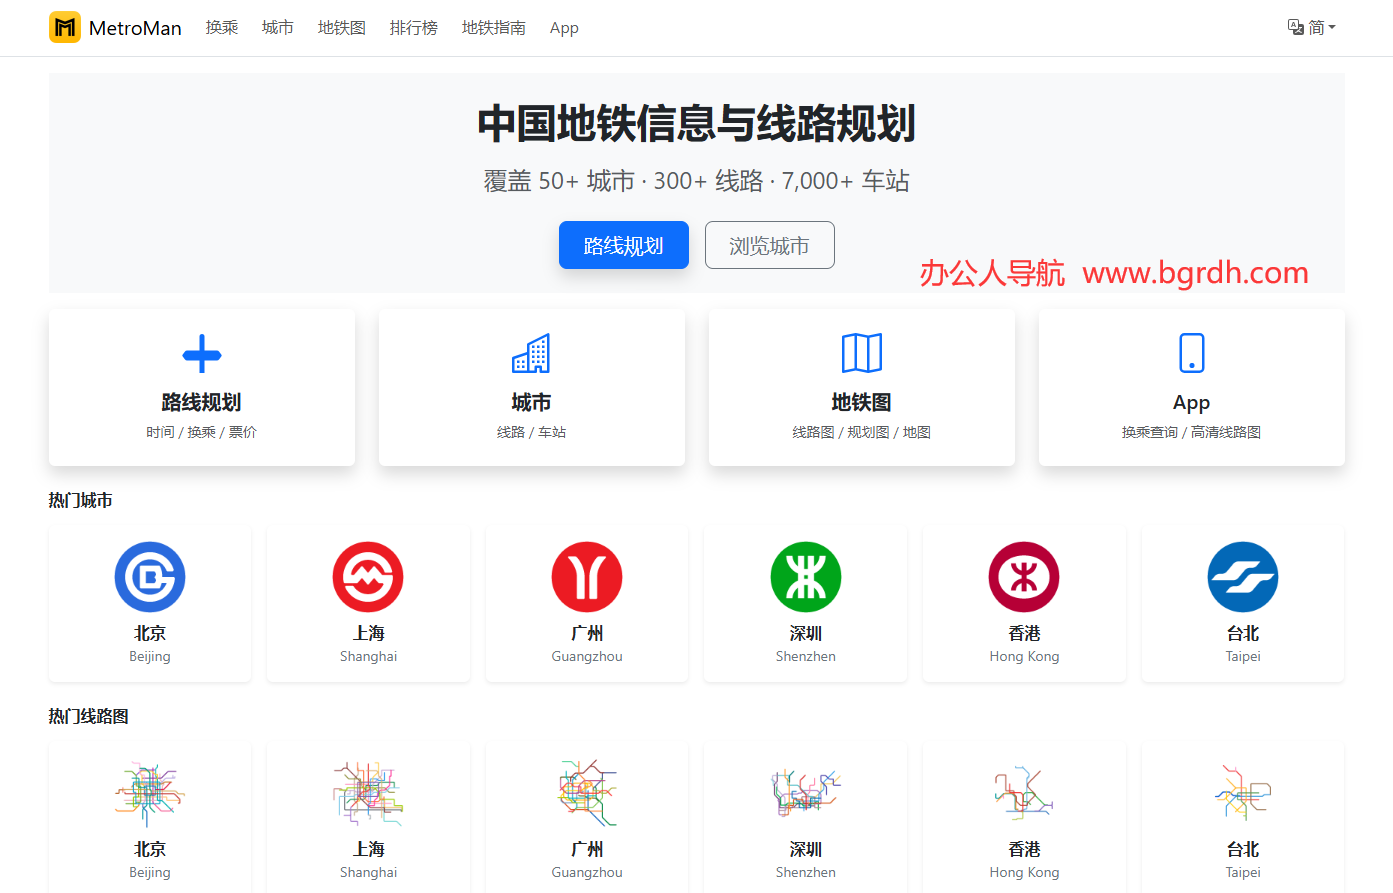Click the Beijing subway logo
Screen dimensions: 1393x893
point(150,577)
